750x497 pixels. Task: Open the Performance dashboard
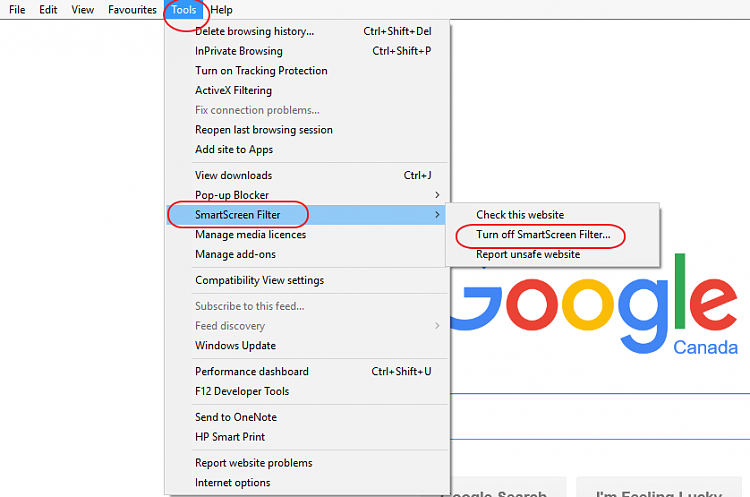coord(306,371)
